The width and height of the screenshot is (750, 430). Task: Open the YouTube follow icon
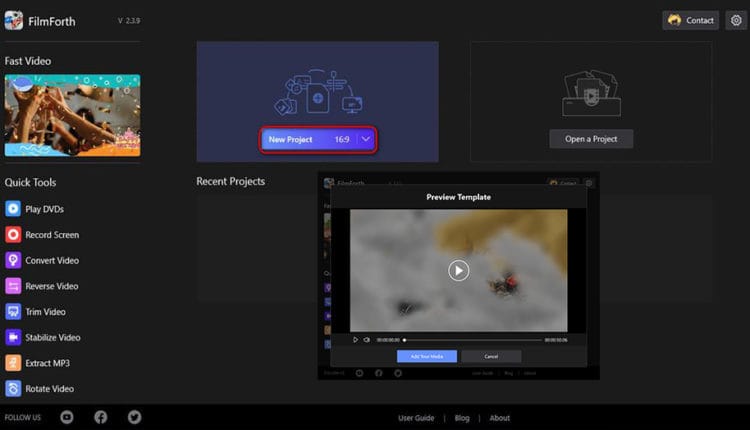(67, 417)
